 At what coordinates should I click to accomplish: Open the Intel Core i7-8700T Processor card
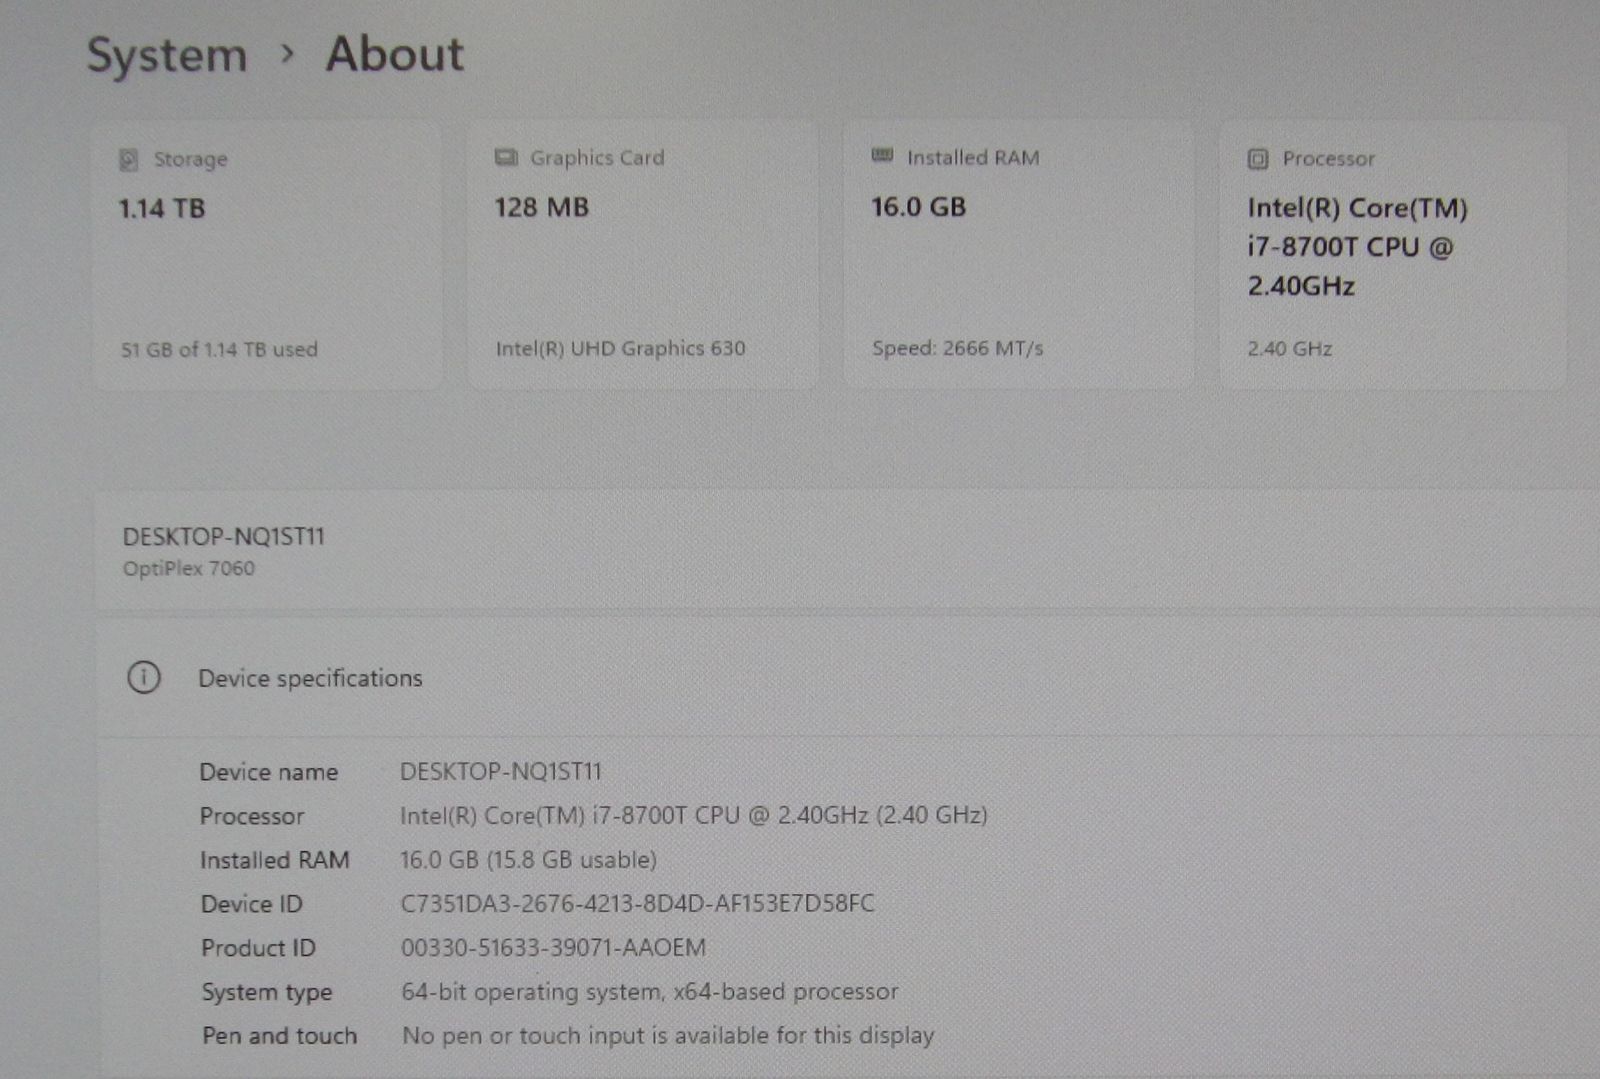coord(1392,256)
